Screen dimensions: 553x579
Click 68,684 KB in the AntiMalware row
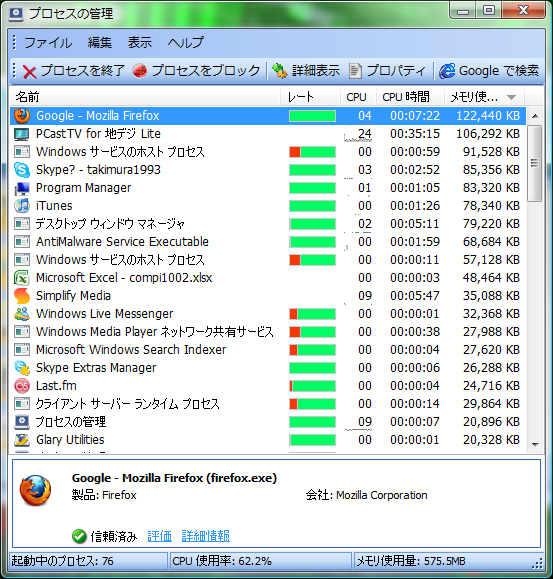pyautogui.click(x=491, y=242)
